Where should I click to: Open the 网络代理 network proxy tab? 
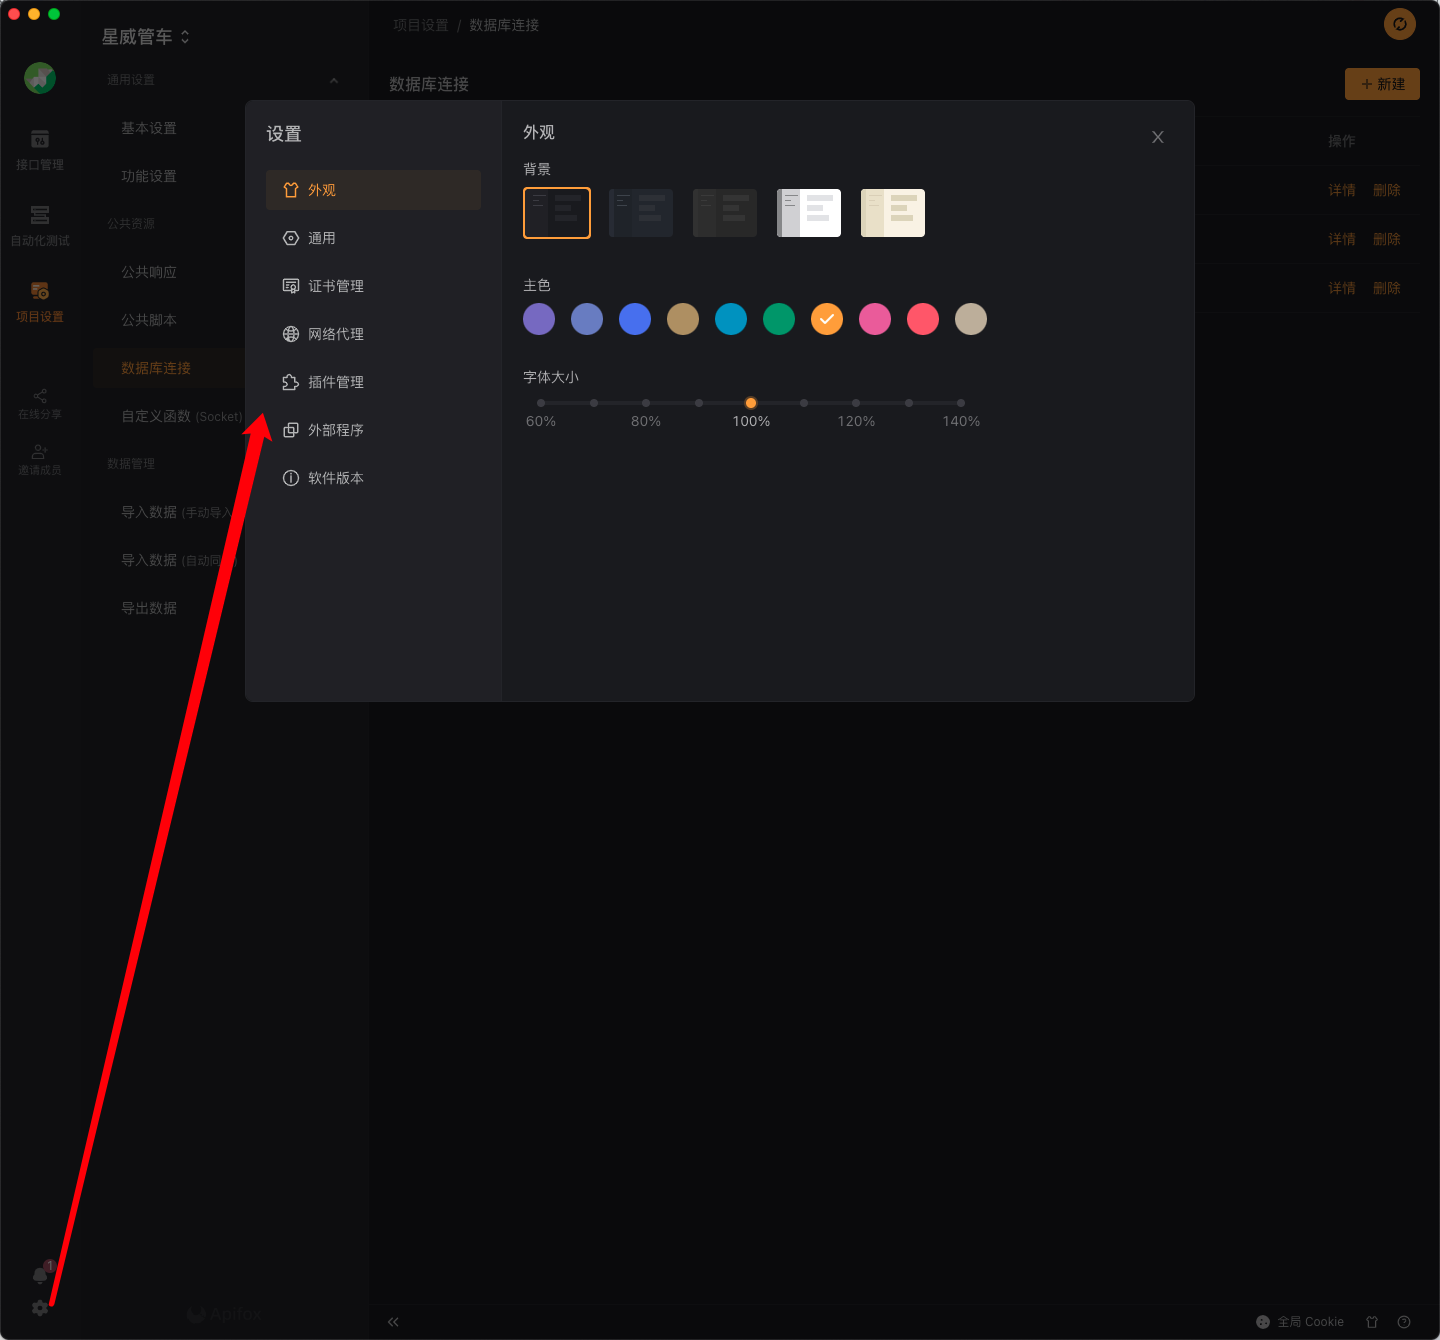[373, 334]
